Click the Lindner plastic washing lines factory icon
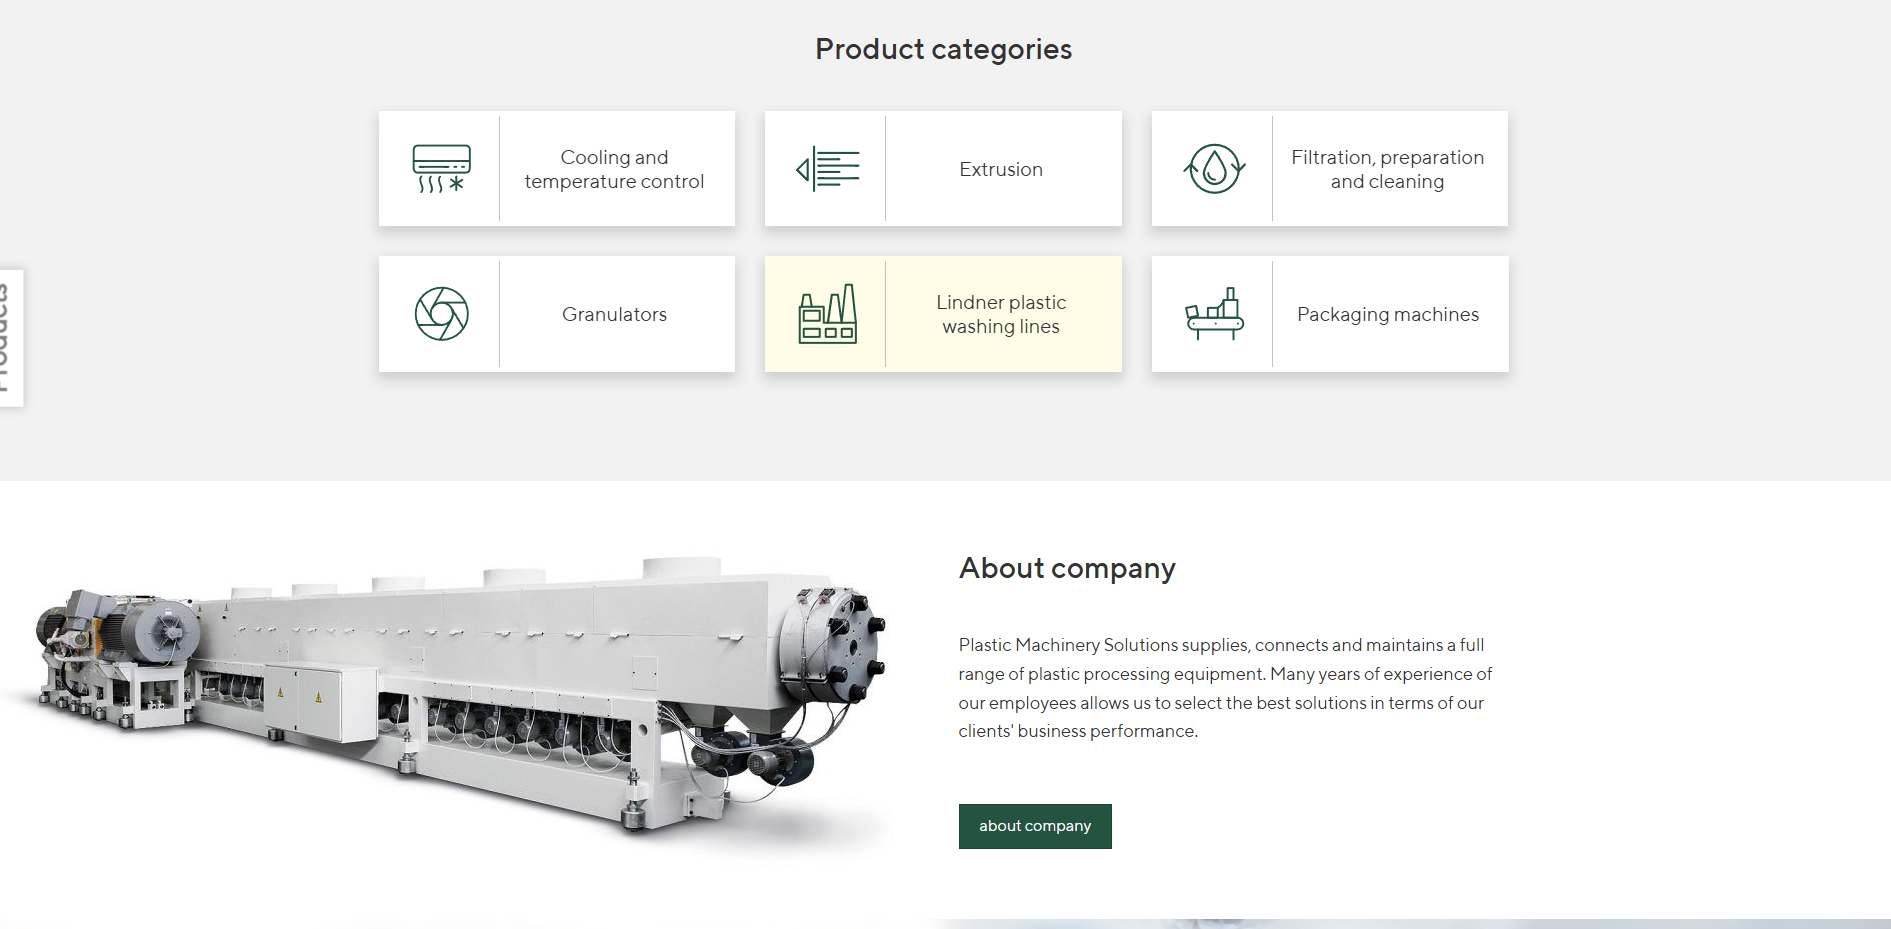Viewport: 1891px width, 929px height. point(827,314)
